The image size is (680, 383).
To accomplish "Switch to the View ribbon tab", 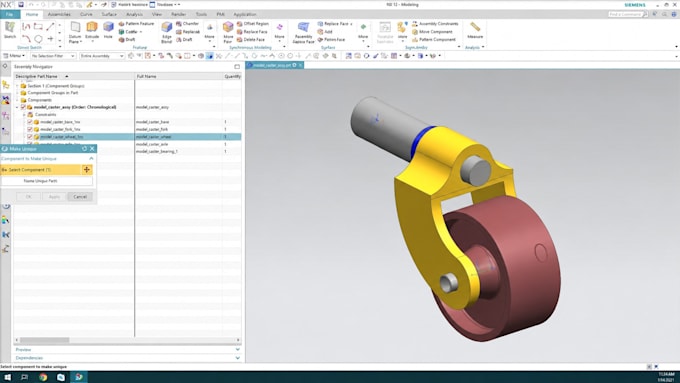I will click(157, 14).
